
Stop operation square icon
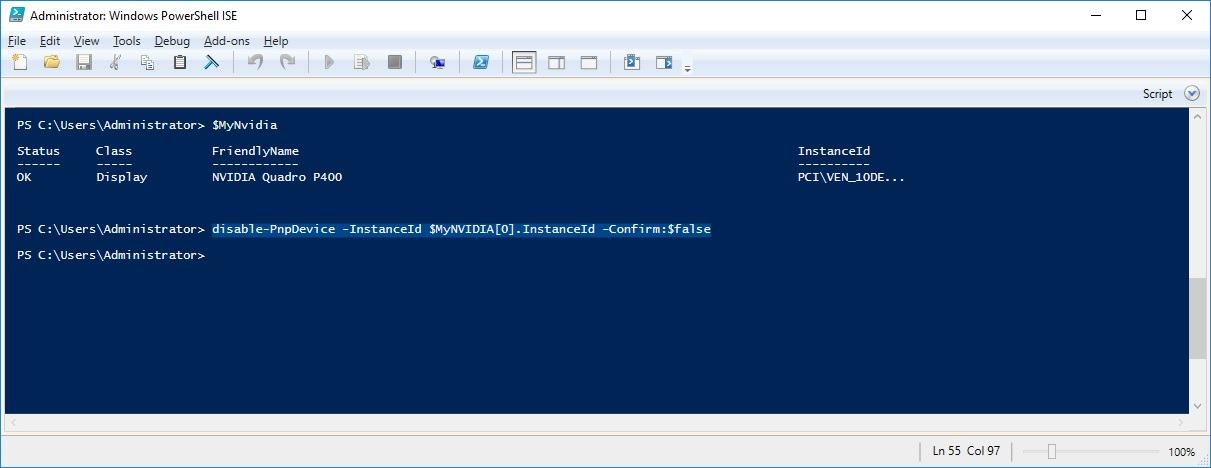point(394,62)
